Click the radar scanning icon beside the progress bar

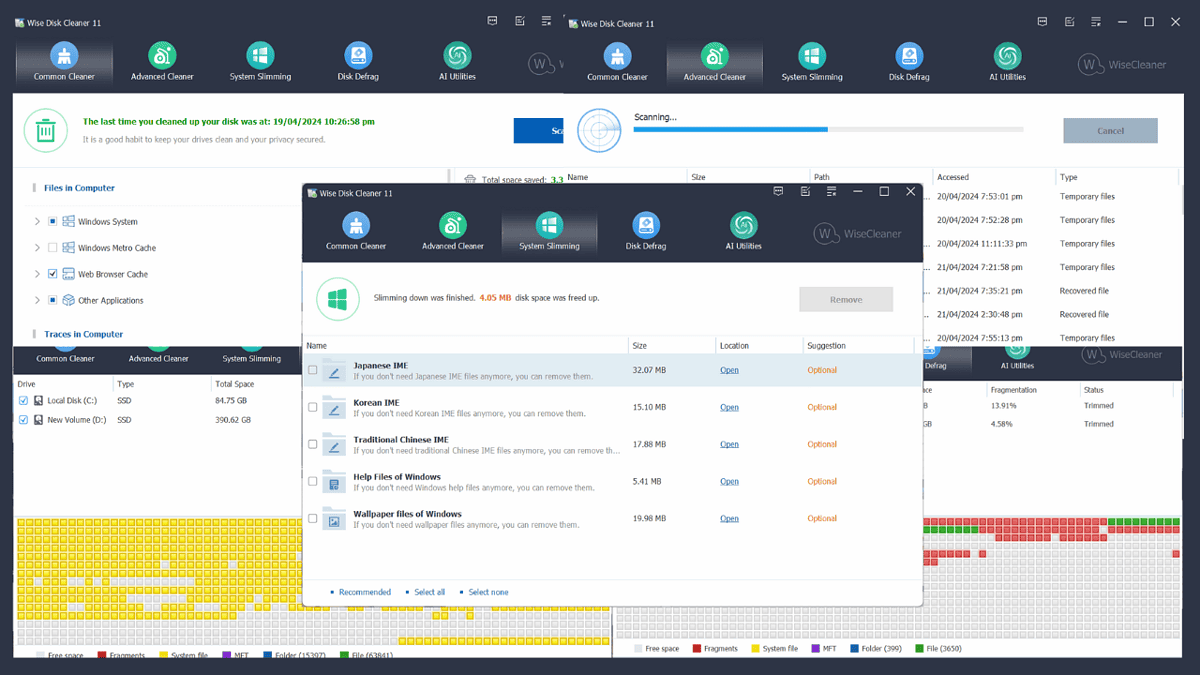coord(599,129)
